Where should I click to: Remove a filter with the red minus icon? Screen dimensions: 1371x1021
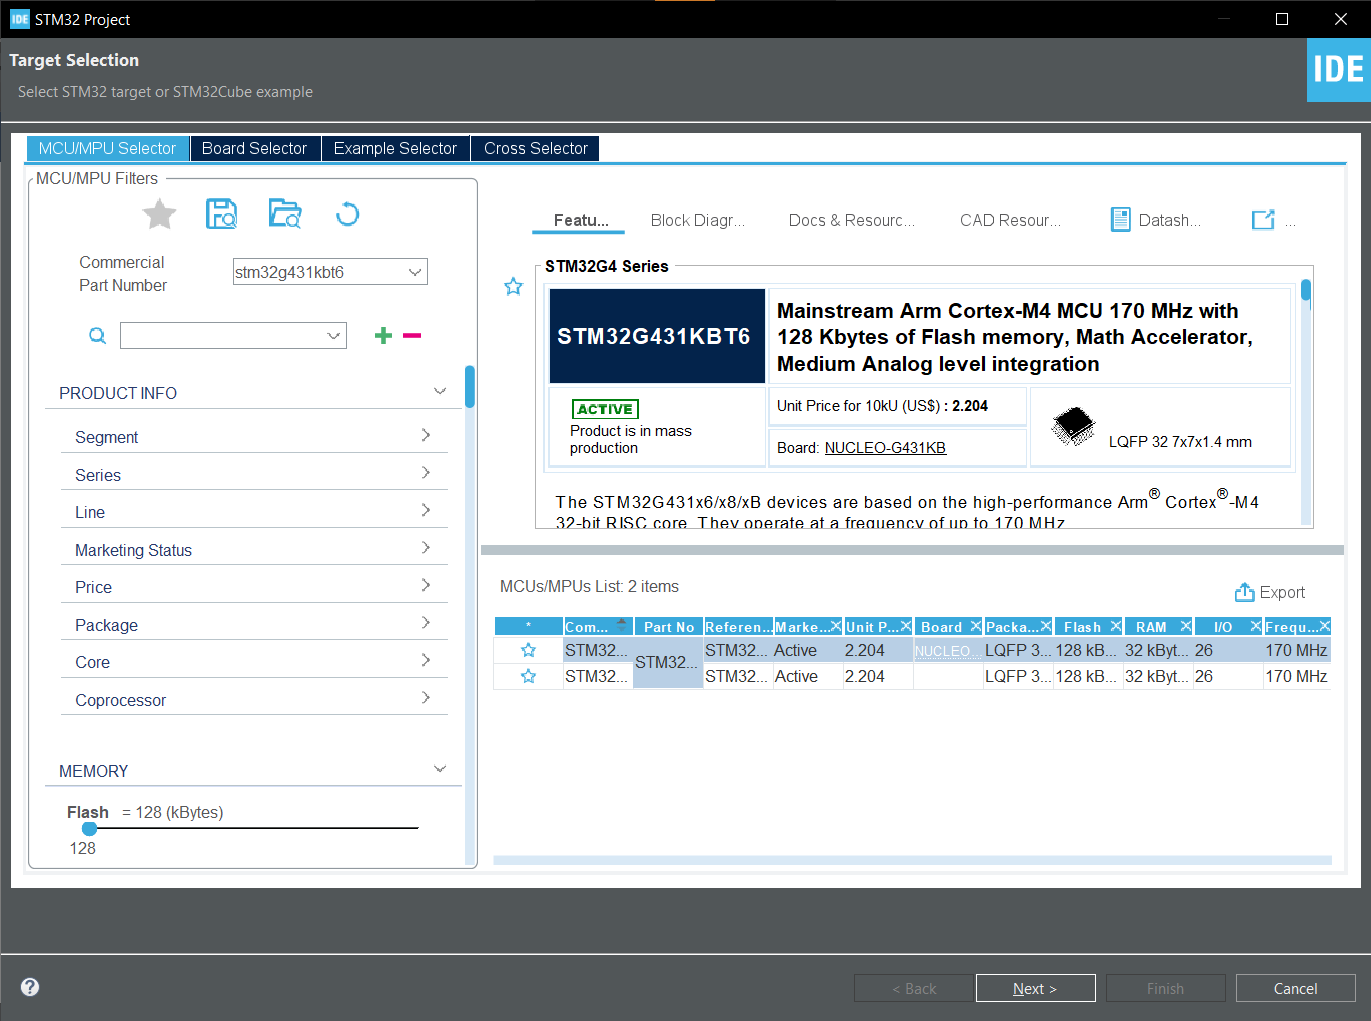click(412, 336)
